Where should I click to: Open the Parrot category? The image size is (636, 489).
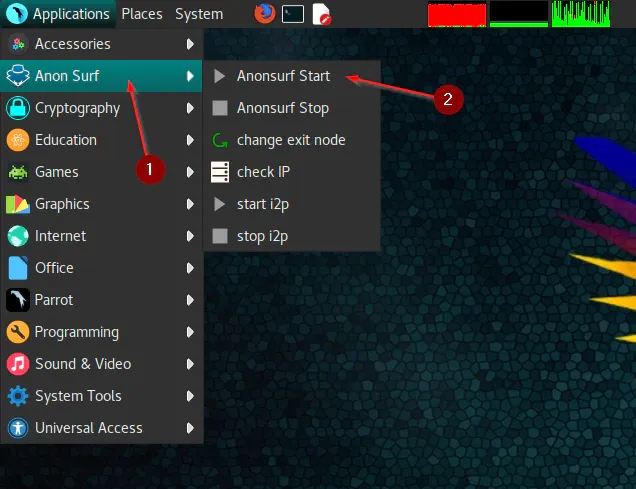101,300
